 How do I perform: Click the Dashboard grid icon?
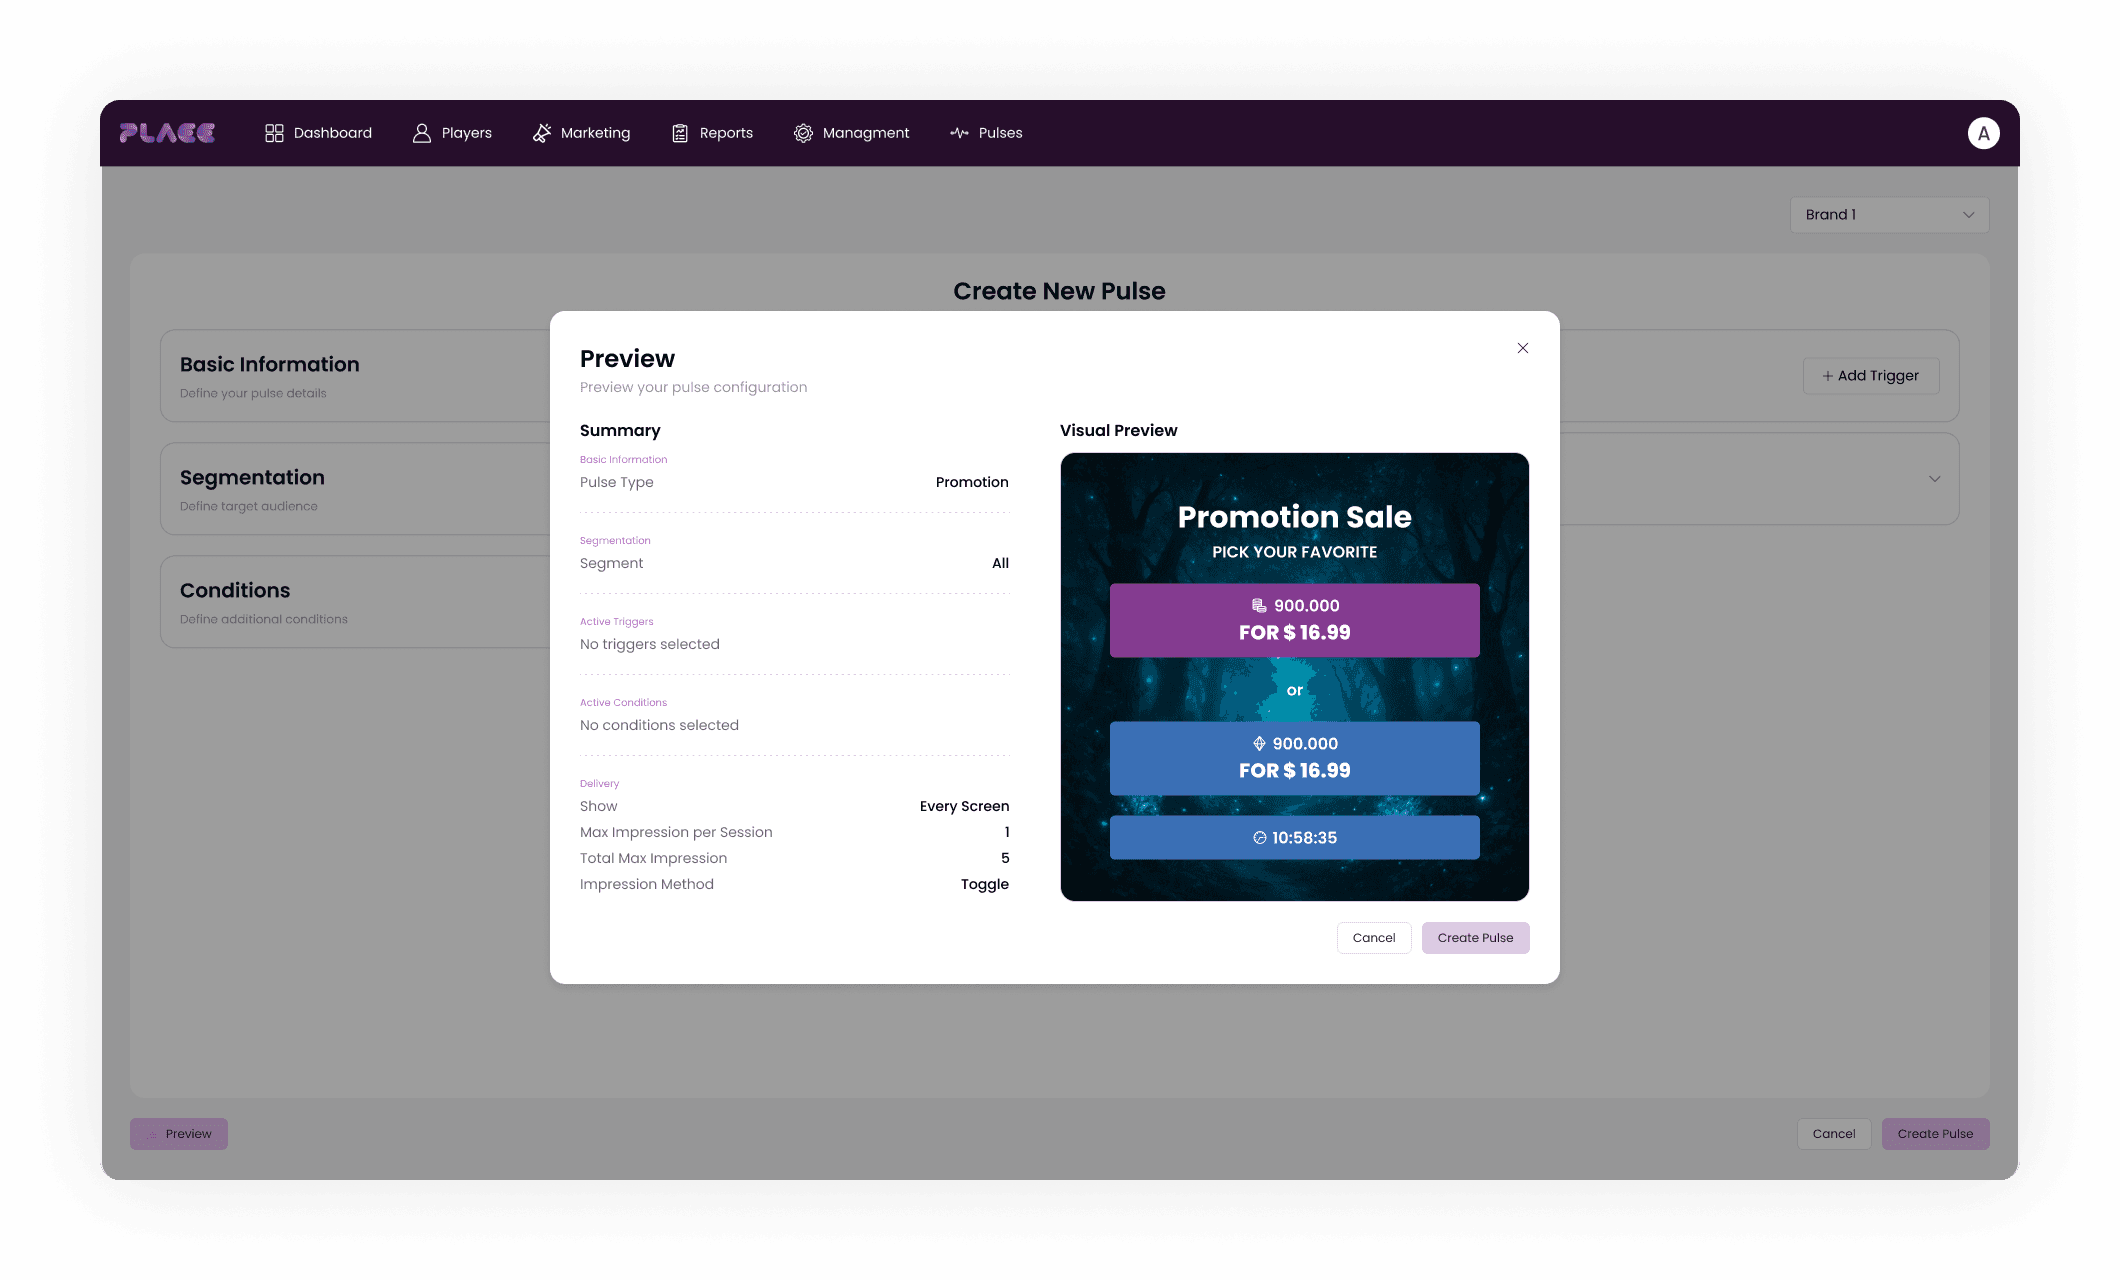274,133
